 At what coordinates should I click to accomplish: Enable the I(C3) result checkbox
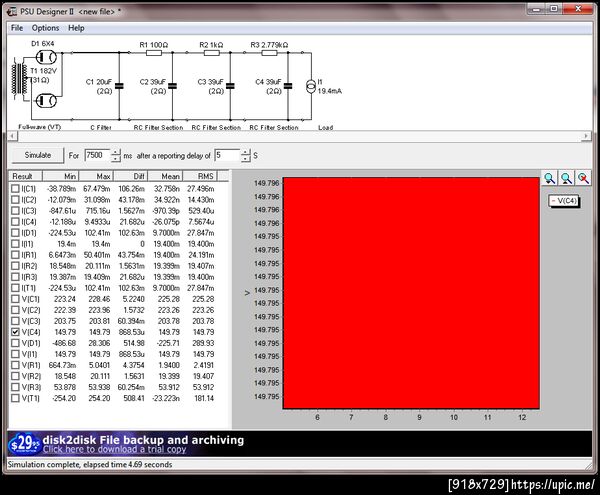tap(15, 211)
